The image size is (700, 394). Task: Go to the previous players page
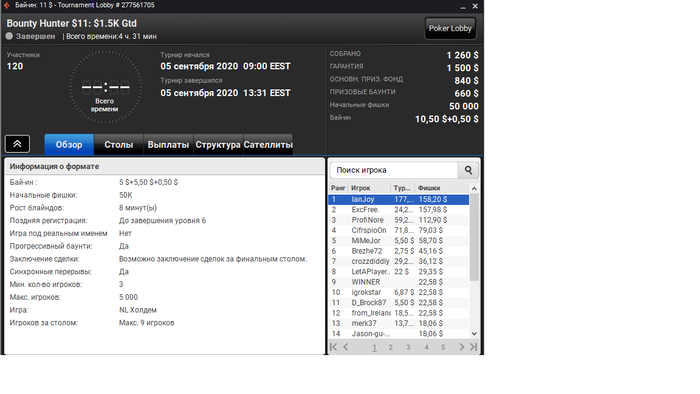(346, 347)
